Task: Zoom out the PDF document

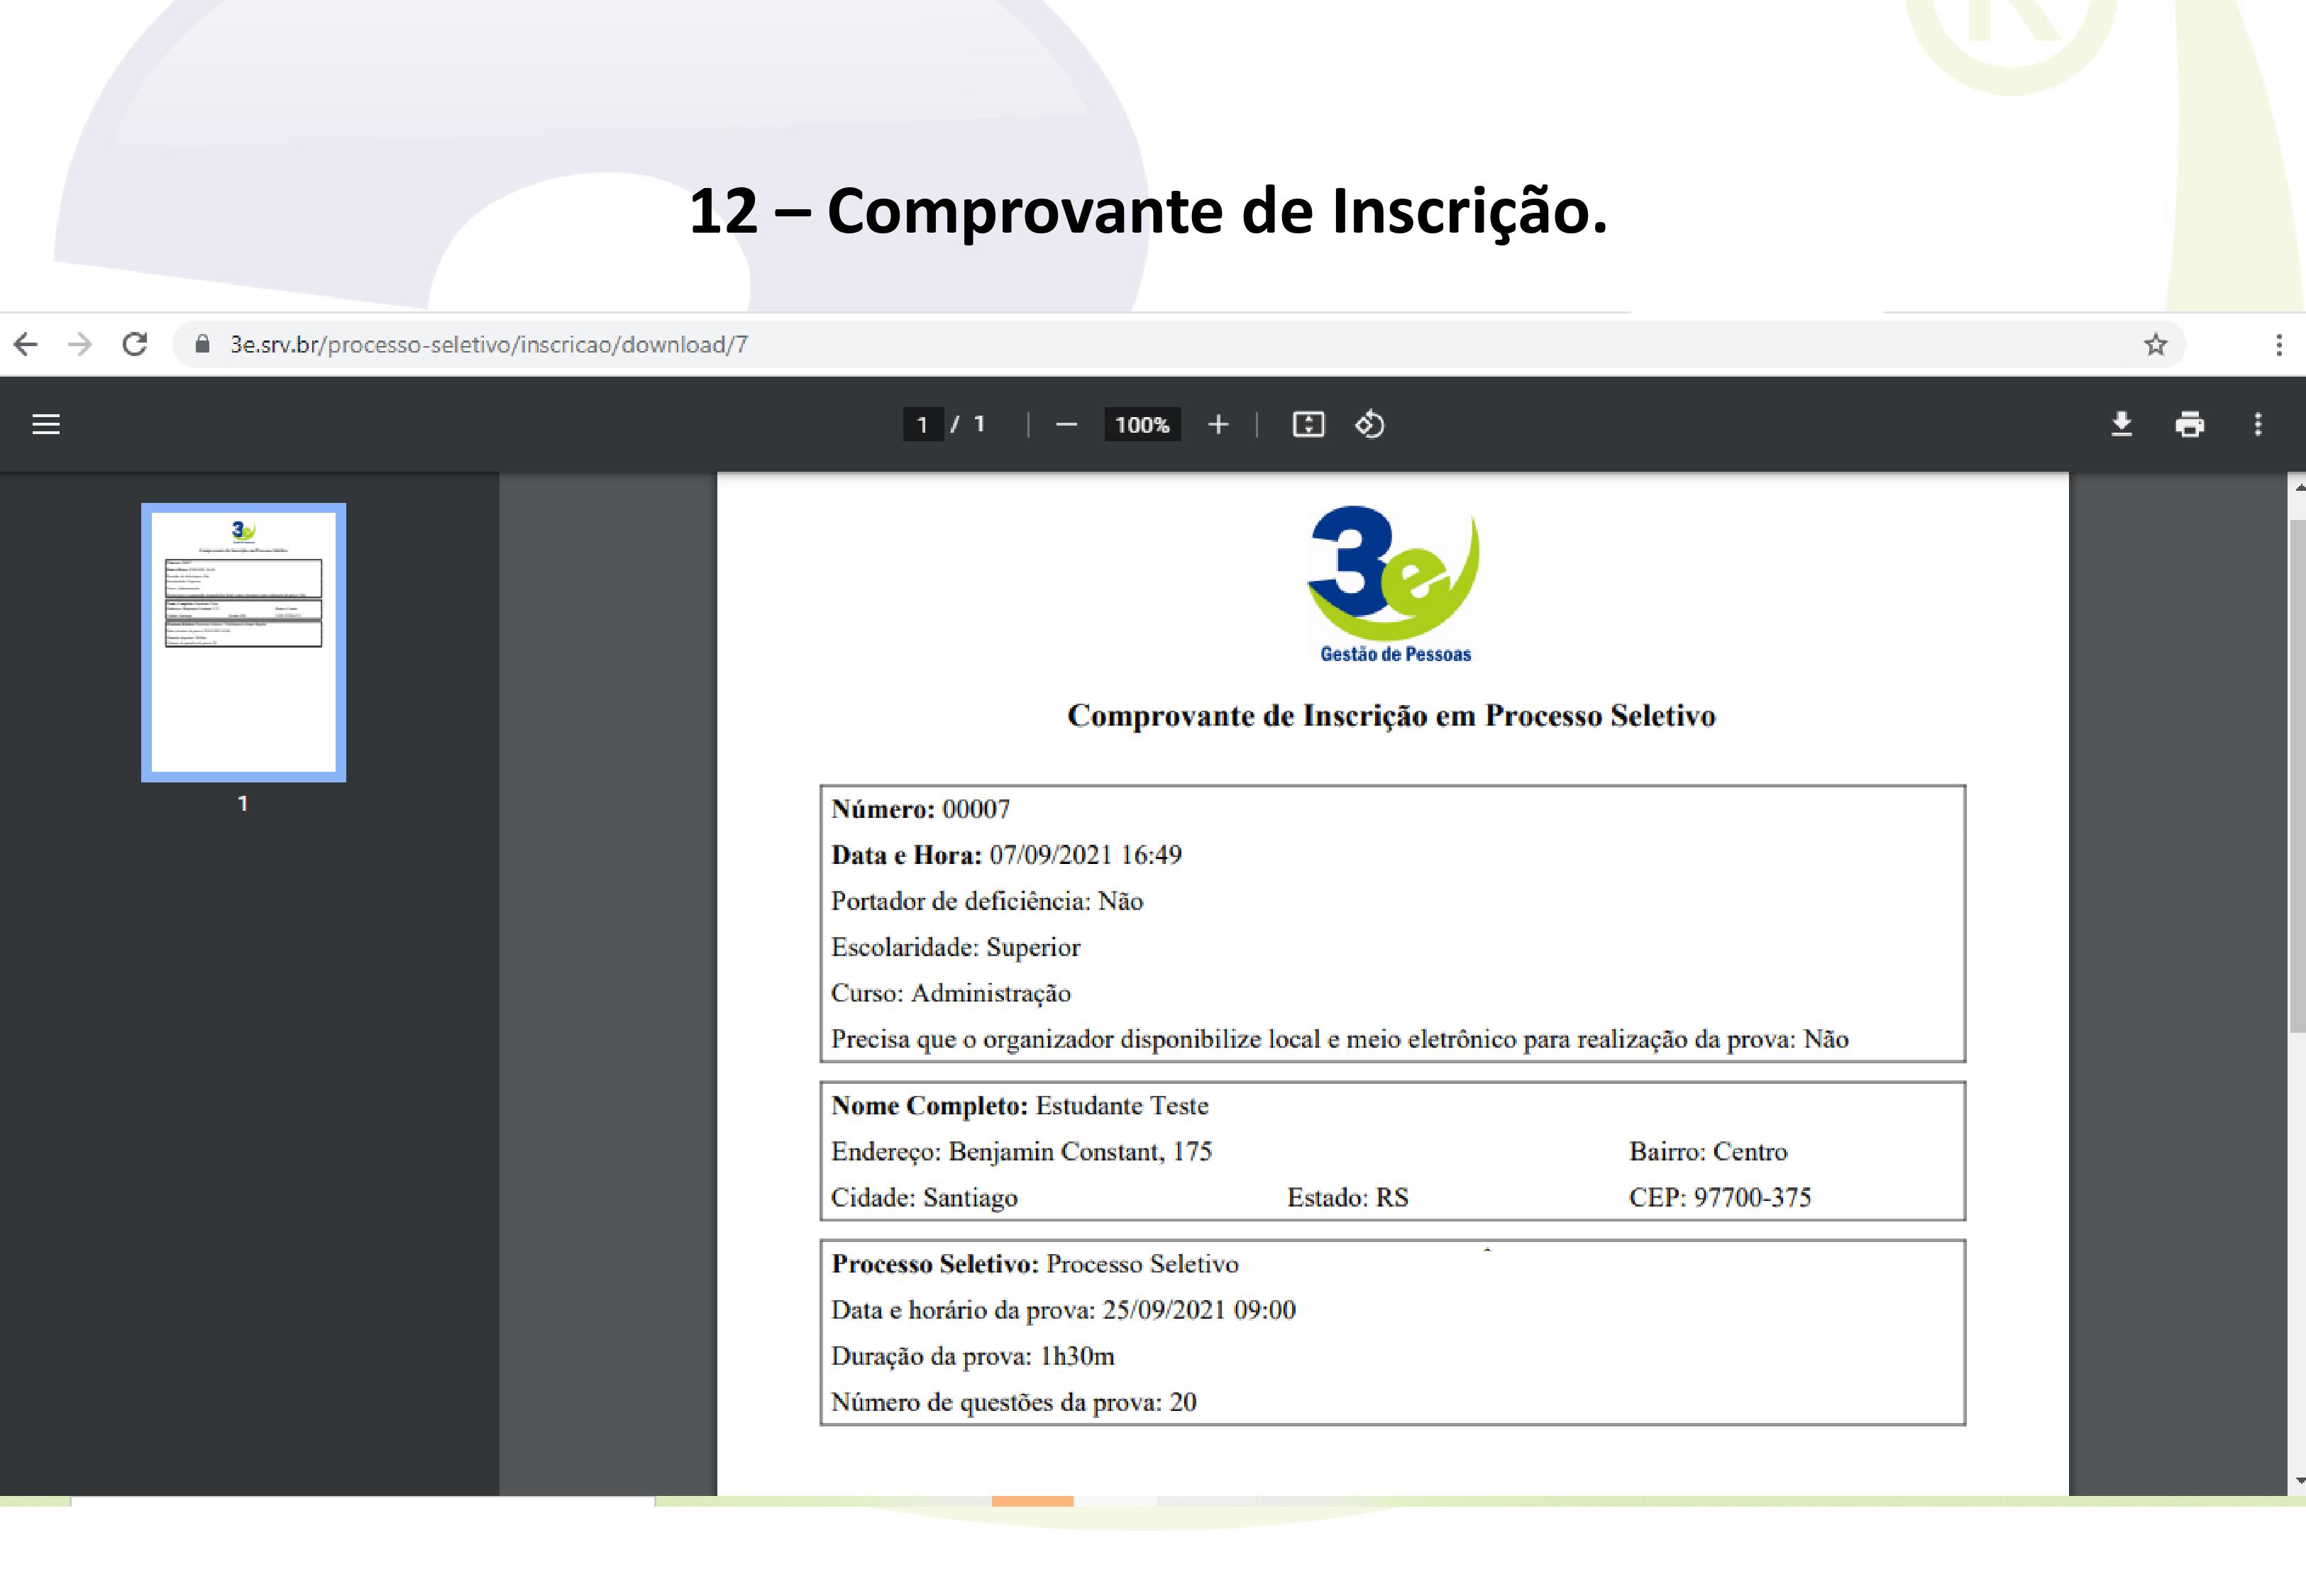Action: [x=1066, y=425]
